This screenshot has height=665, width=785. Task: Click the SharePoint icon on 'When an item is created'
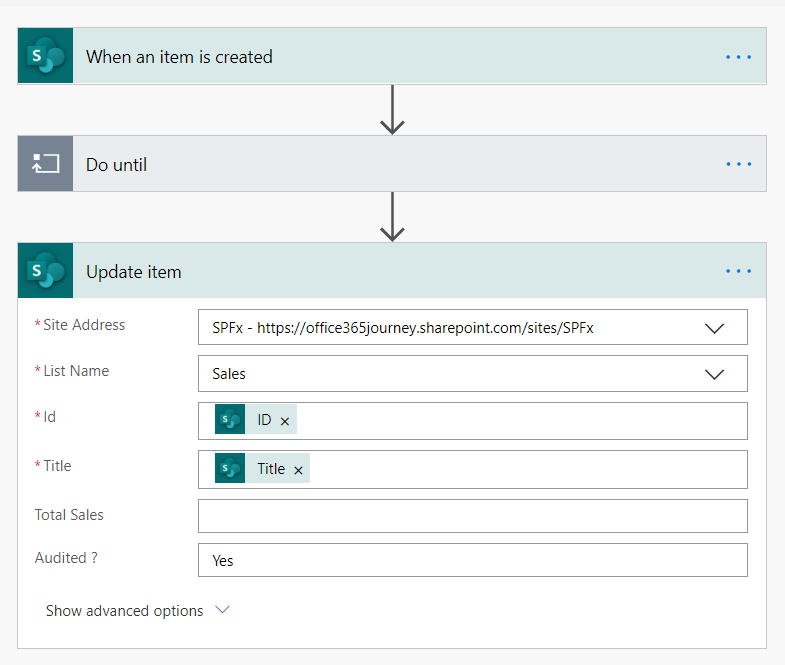coord(46,56)
